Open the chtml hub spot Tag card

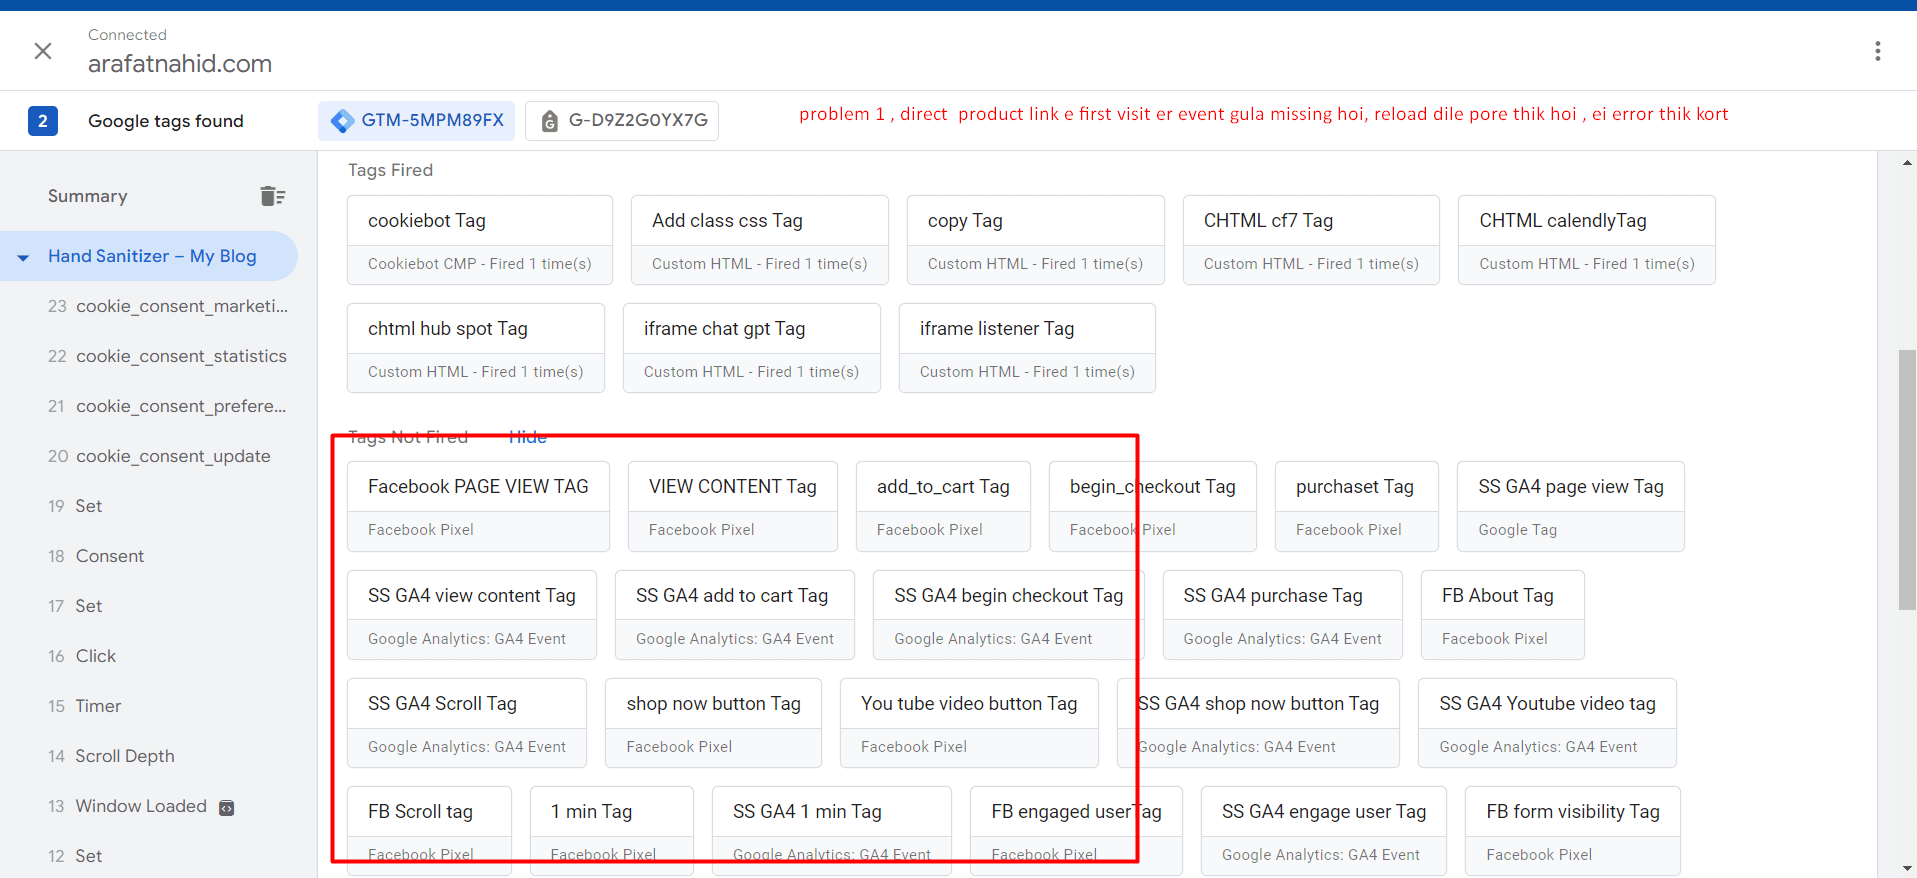point(476,348)
